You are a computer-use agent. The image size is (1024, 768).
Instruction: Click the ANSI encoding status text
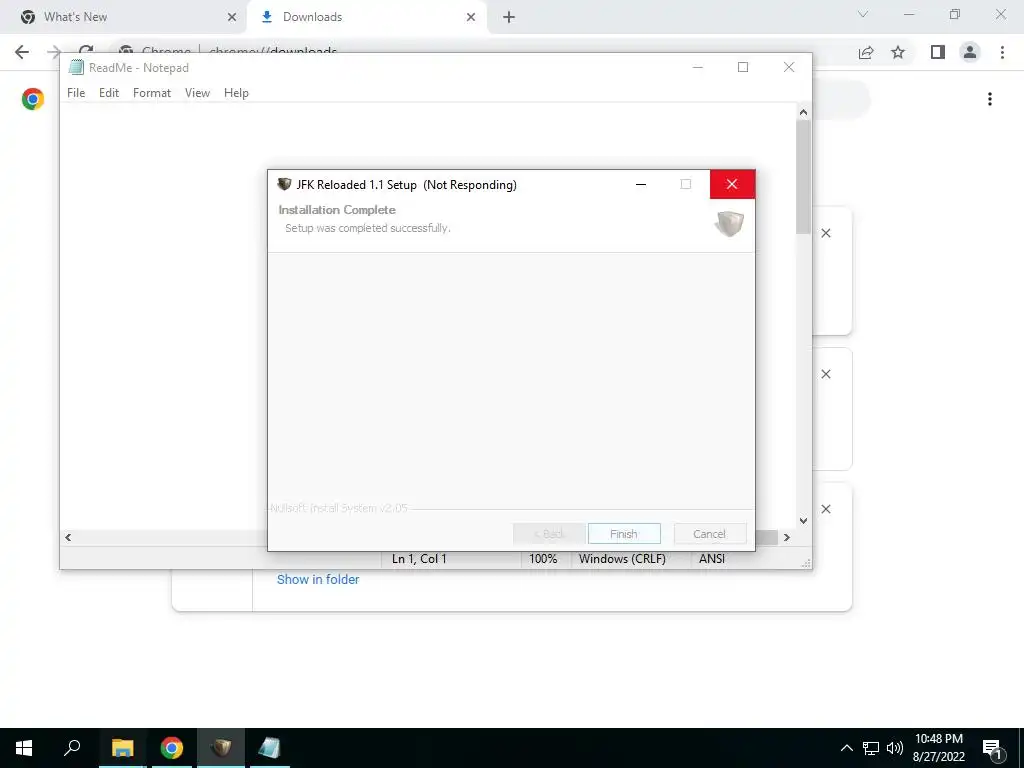coord(712,559)
